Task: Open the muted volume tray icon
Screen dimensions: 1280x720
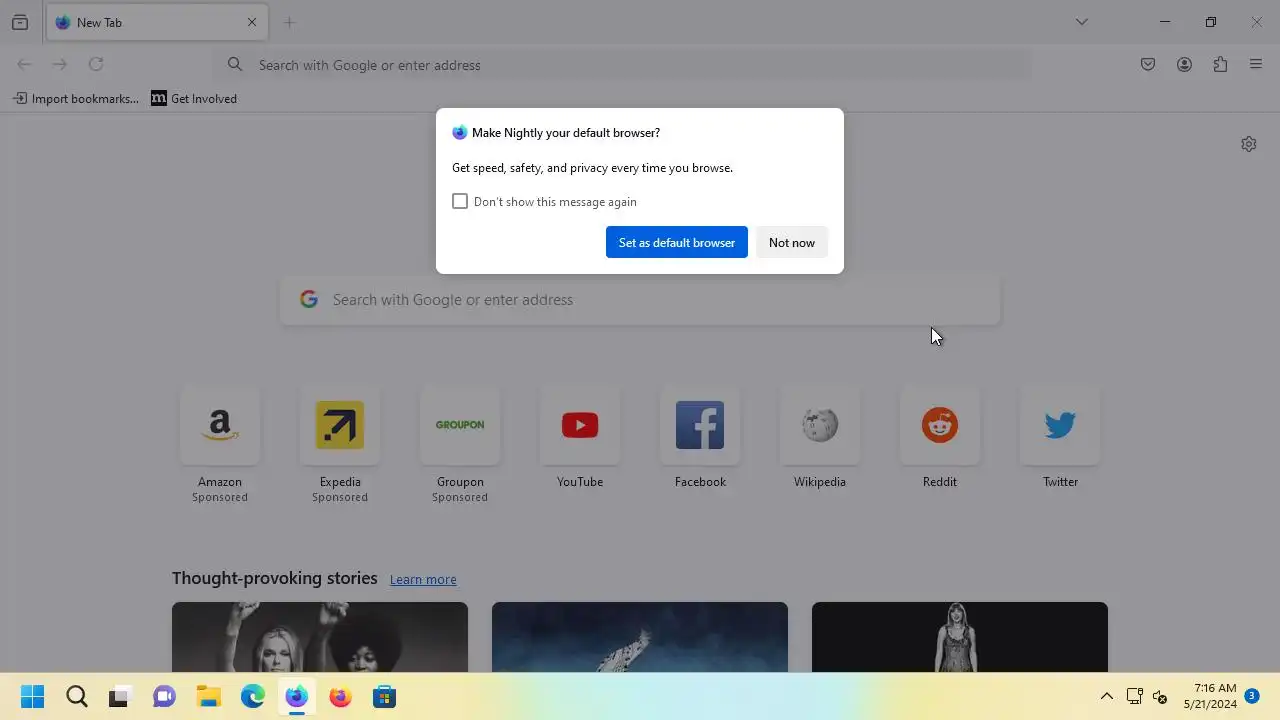Action: click(x=1160, y=696)
